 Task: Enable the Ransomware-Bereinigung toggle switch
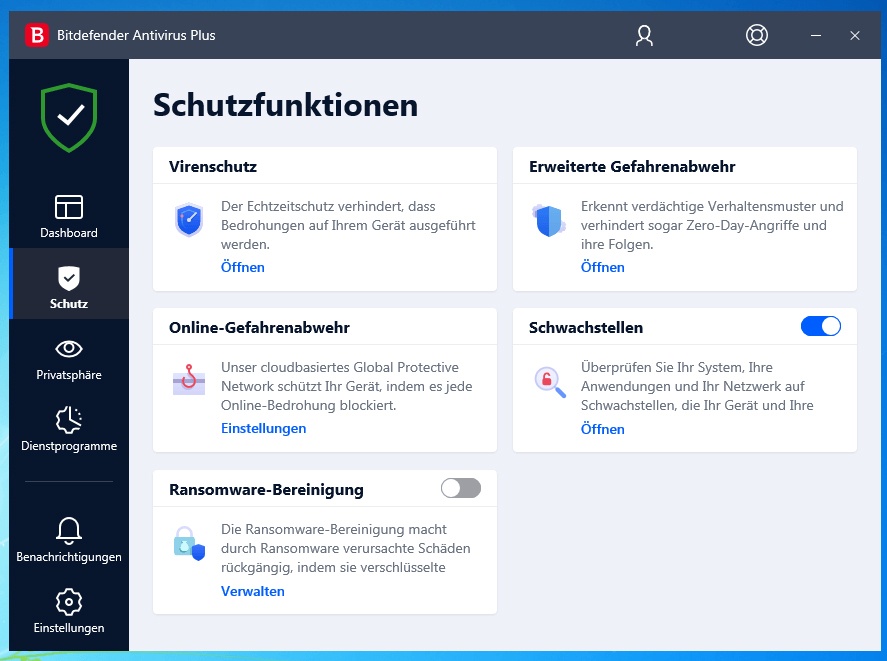[461, 488]
